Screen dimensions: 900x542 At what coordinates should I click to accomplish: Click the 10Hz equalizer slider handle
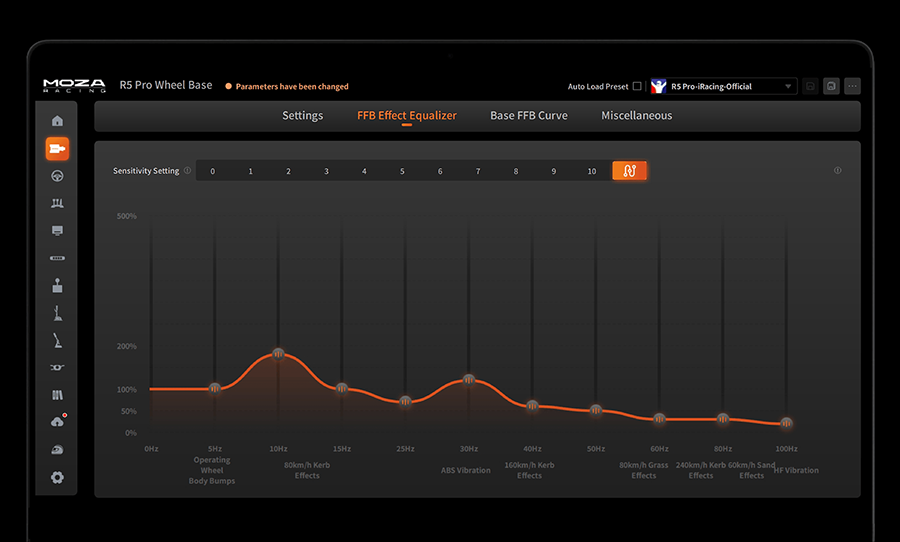pos(278,354)
